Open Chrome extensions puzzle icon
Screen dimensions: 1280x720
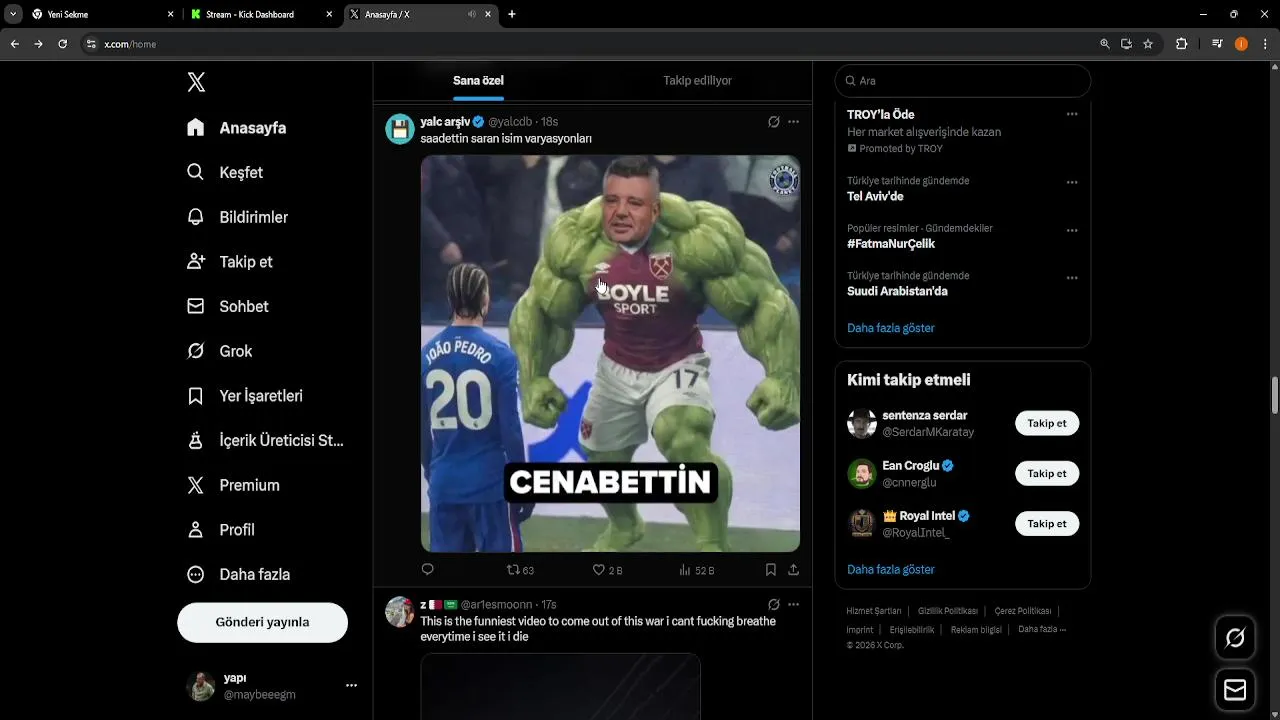pos(1181,44)
